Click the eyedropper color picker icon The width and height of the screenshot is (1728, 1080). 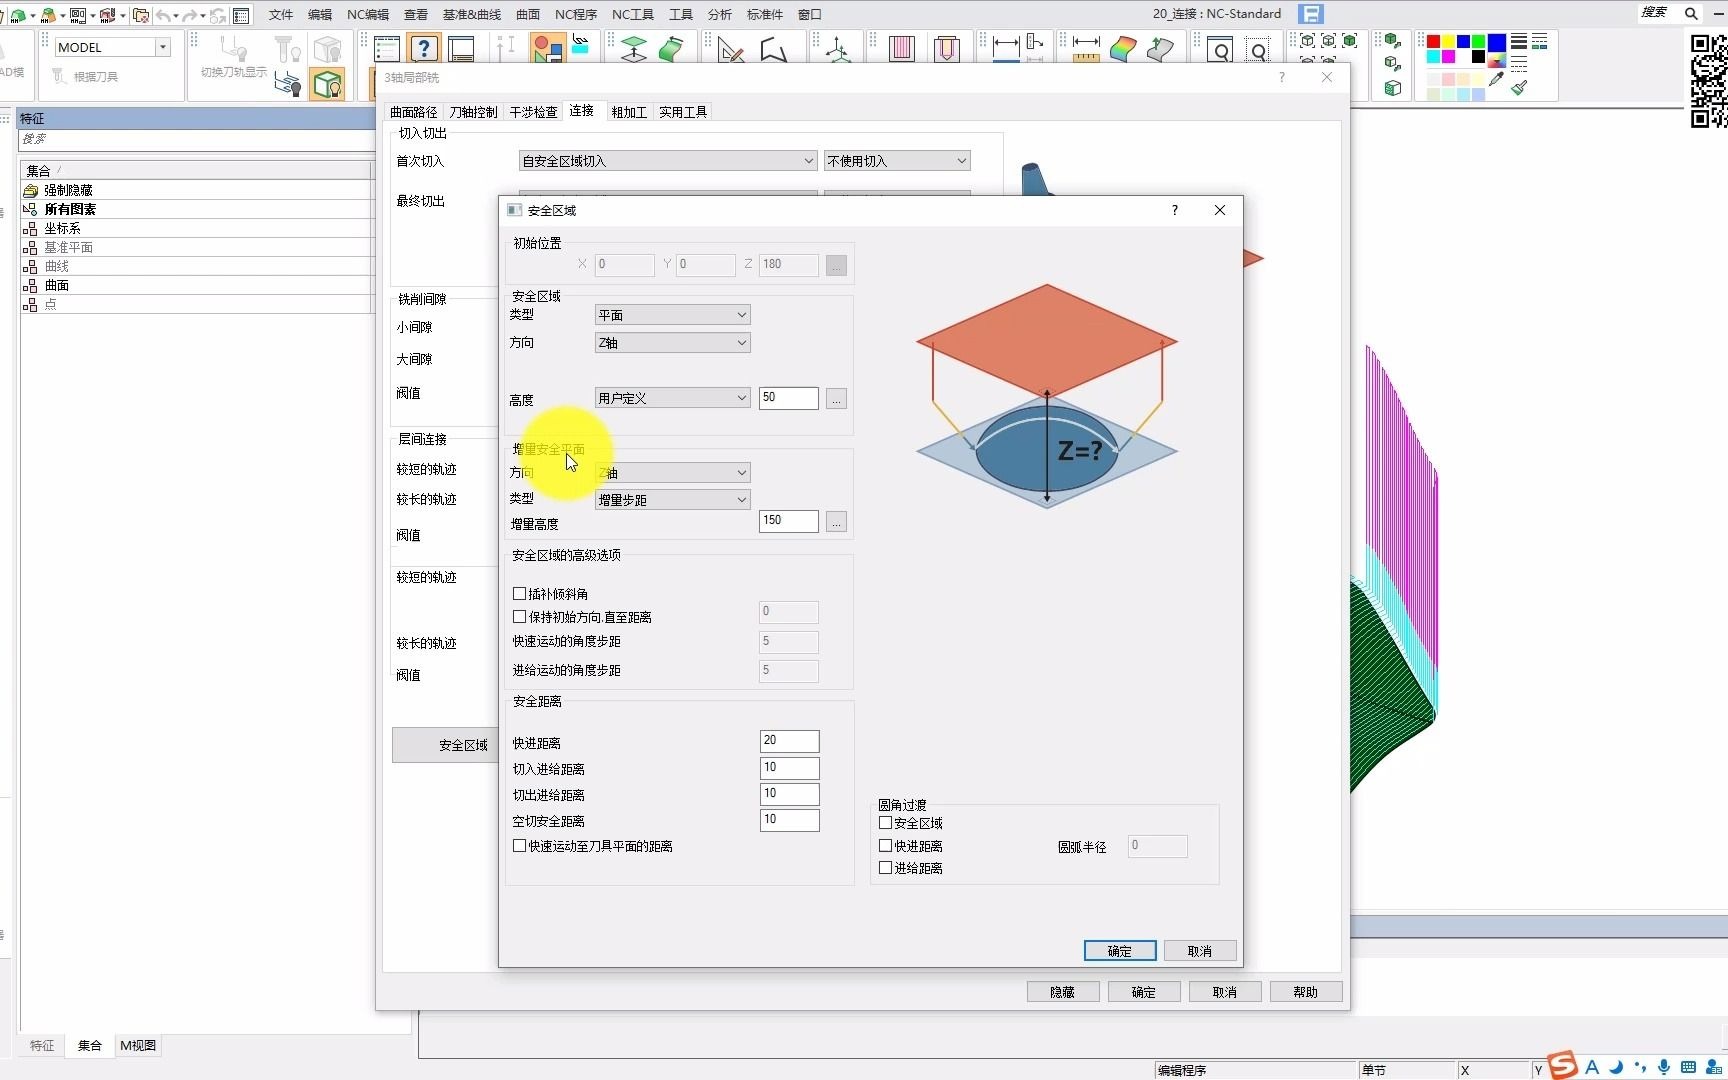point(1496,79)
